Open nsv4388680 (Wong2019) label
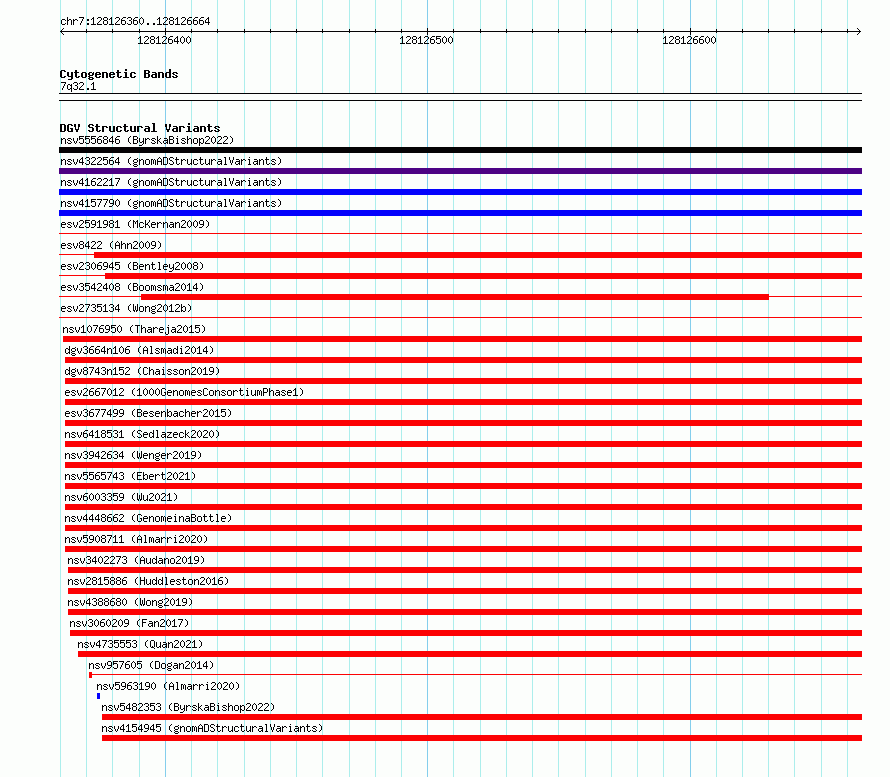 pyautogui.click(x=130, y=602)
